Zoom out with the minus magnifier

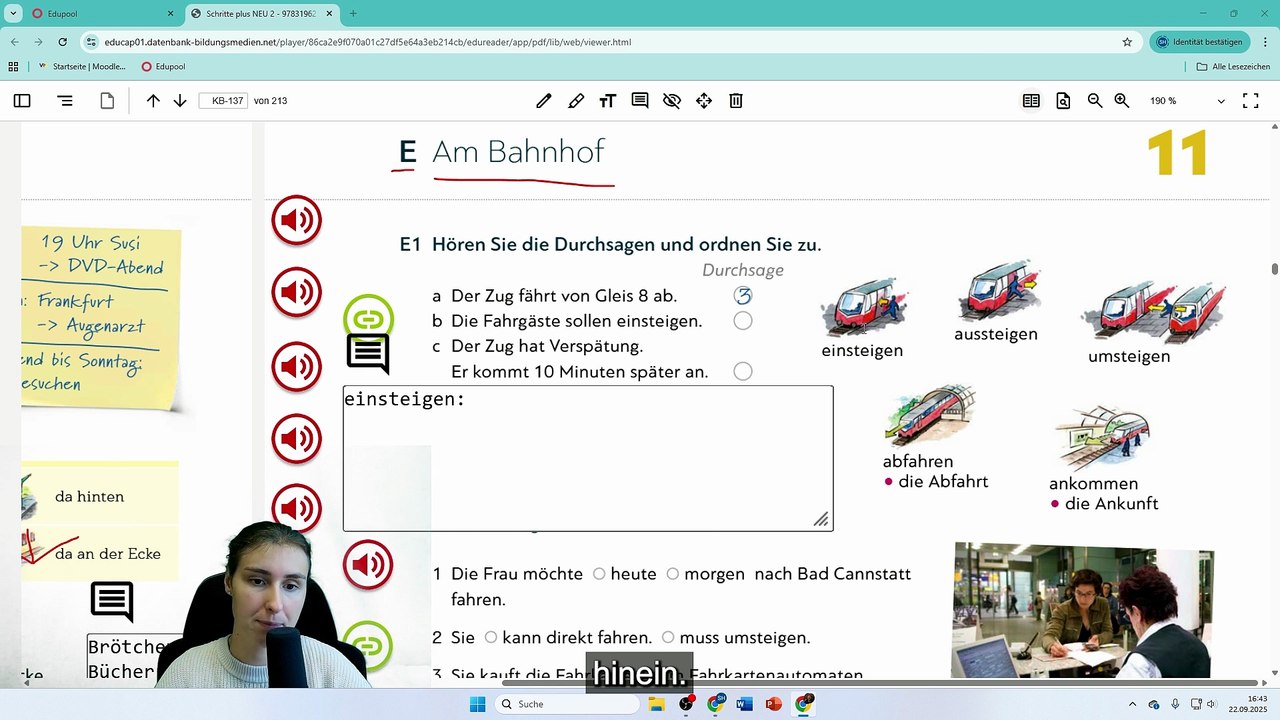[x=1095, y=101]
